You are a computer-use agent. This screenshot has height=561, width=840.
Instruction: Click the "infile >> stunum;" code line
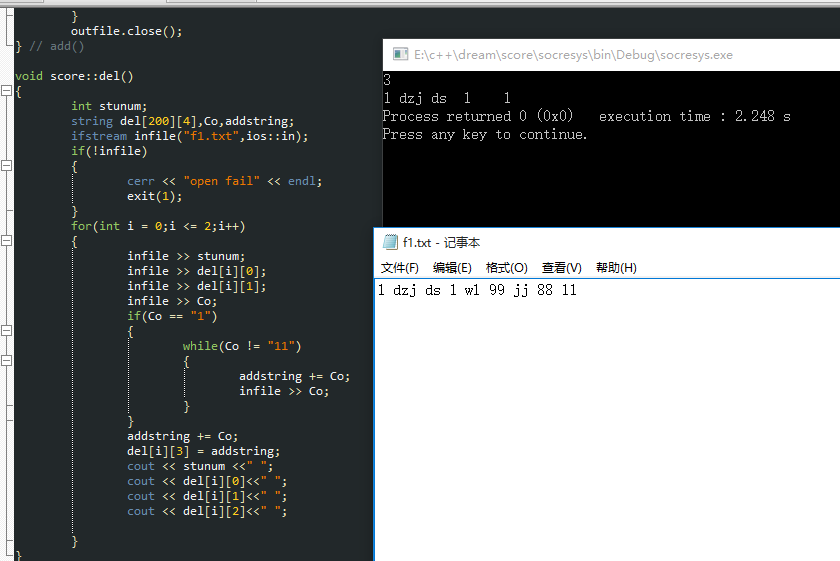pos(186,256)
